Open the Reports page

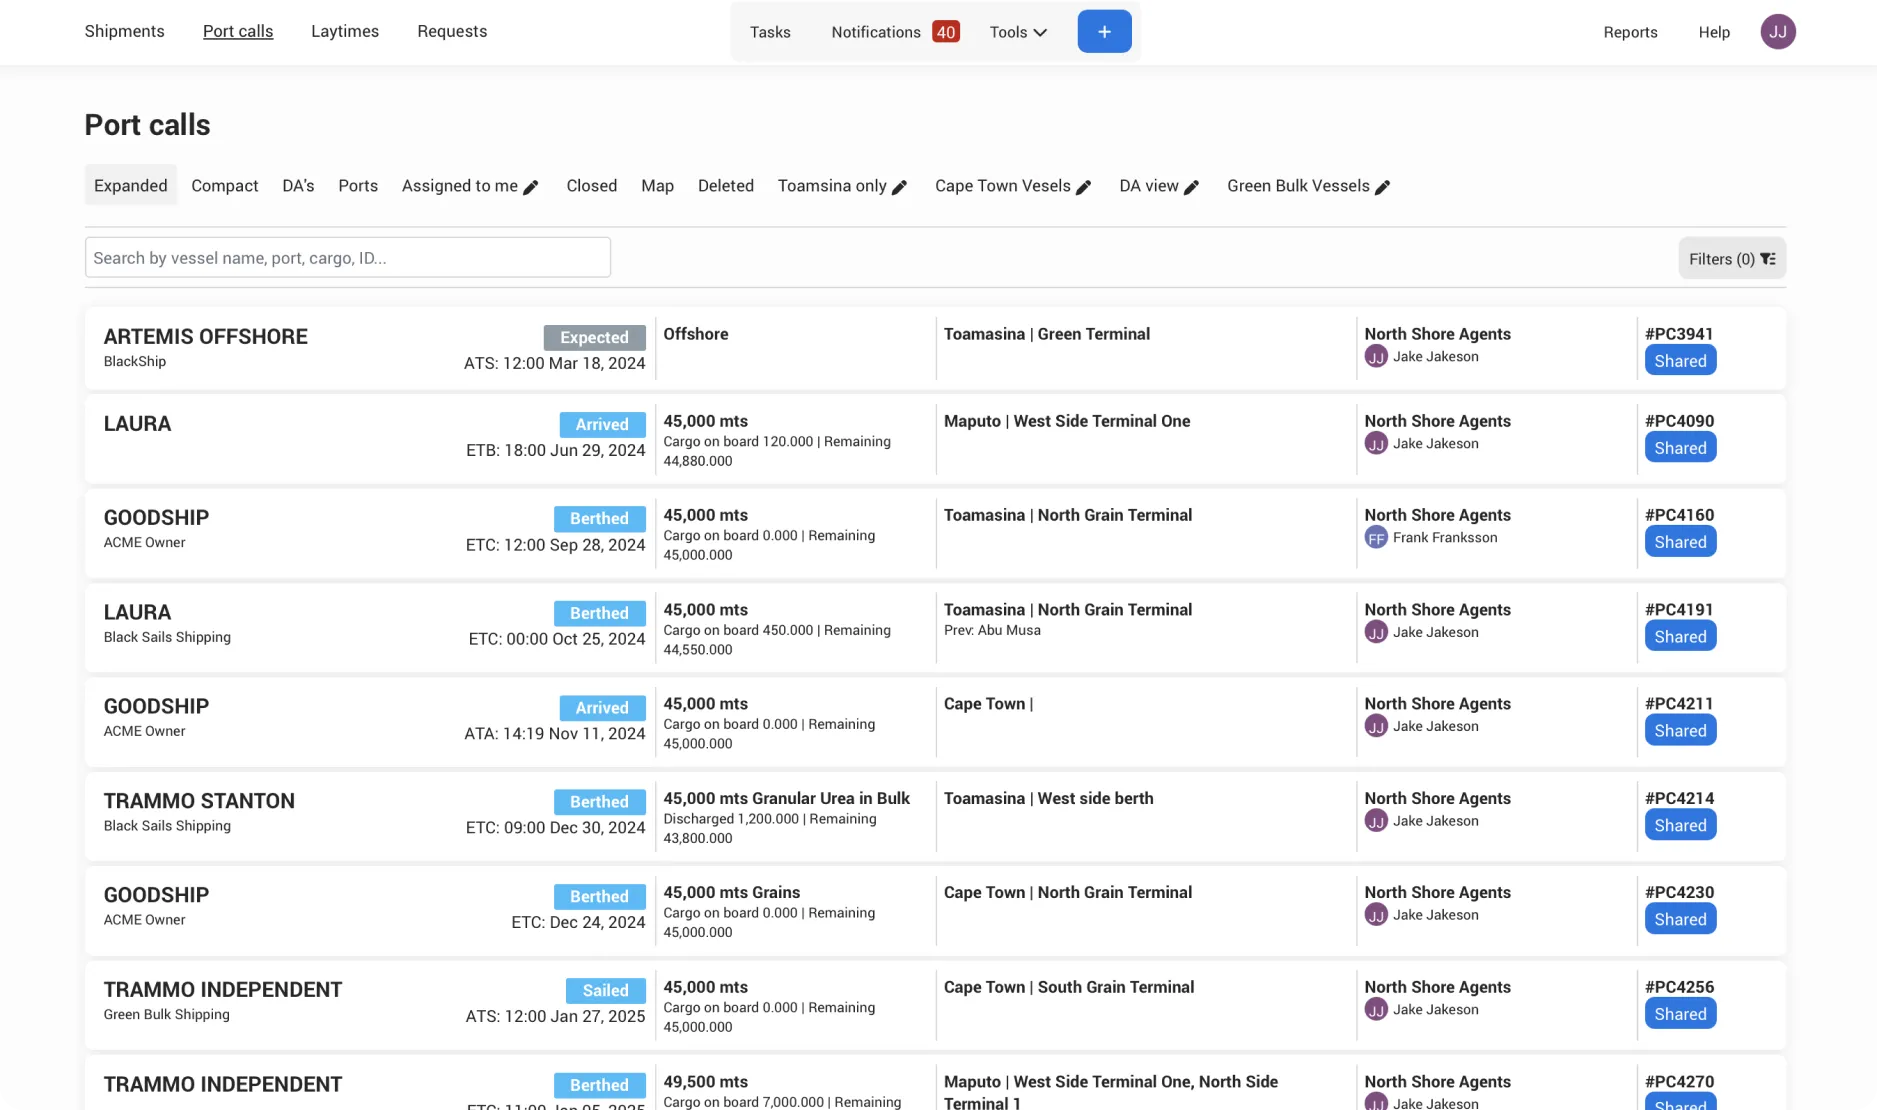coord(1630,32)
